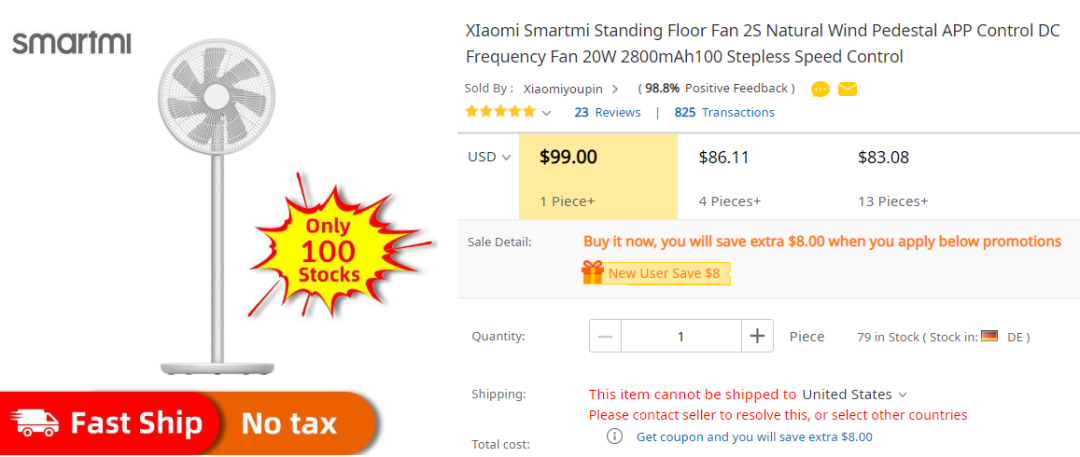This screenshot has height=457, width=1080.
Task: Click the yellow chat message icon
Action: tap(820, 89)
